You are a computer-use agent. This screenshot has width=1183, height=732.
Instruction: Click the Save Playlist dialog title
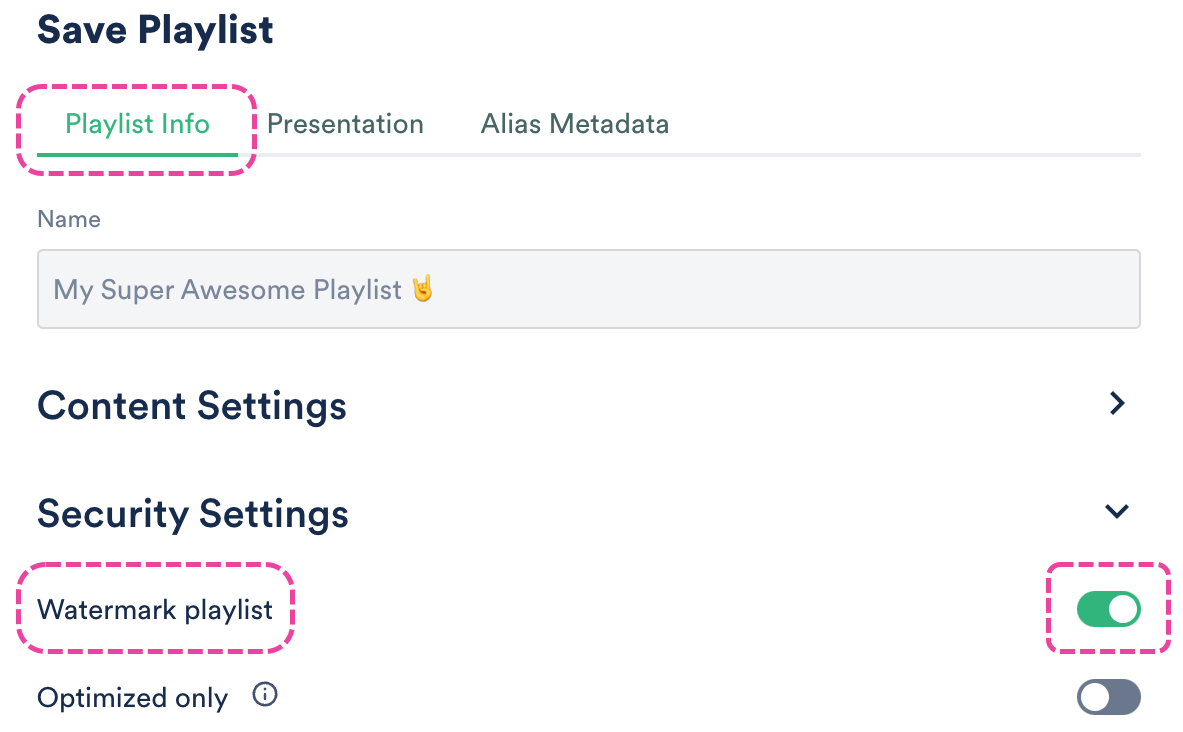click(x=155, y=29)
